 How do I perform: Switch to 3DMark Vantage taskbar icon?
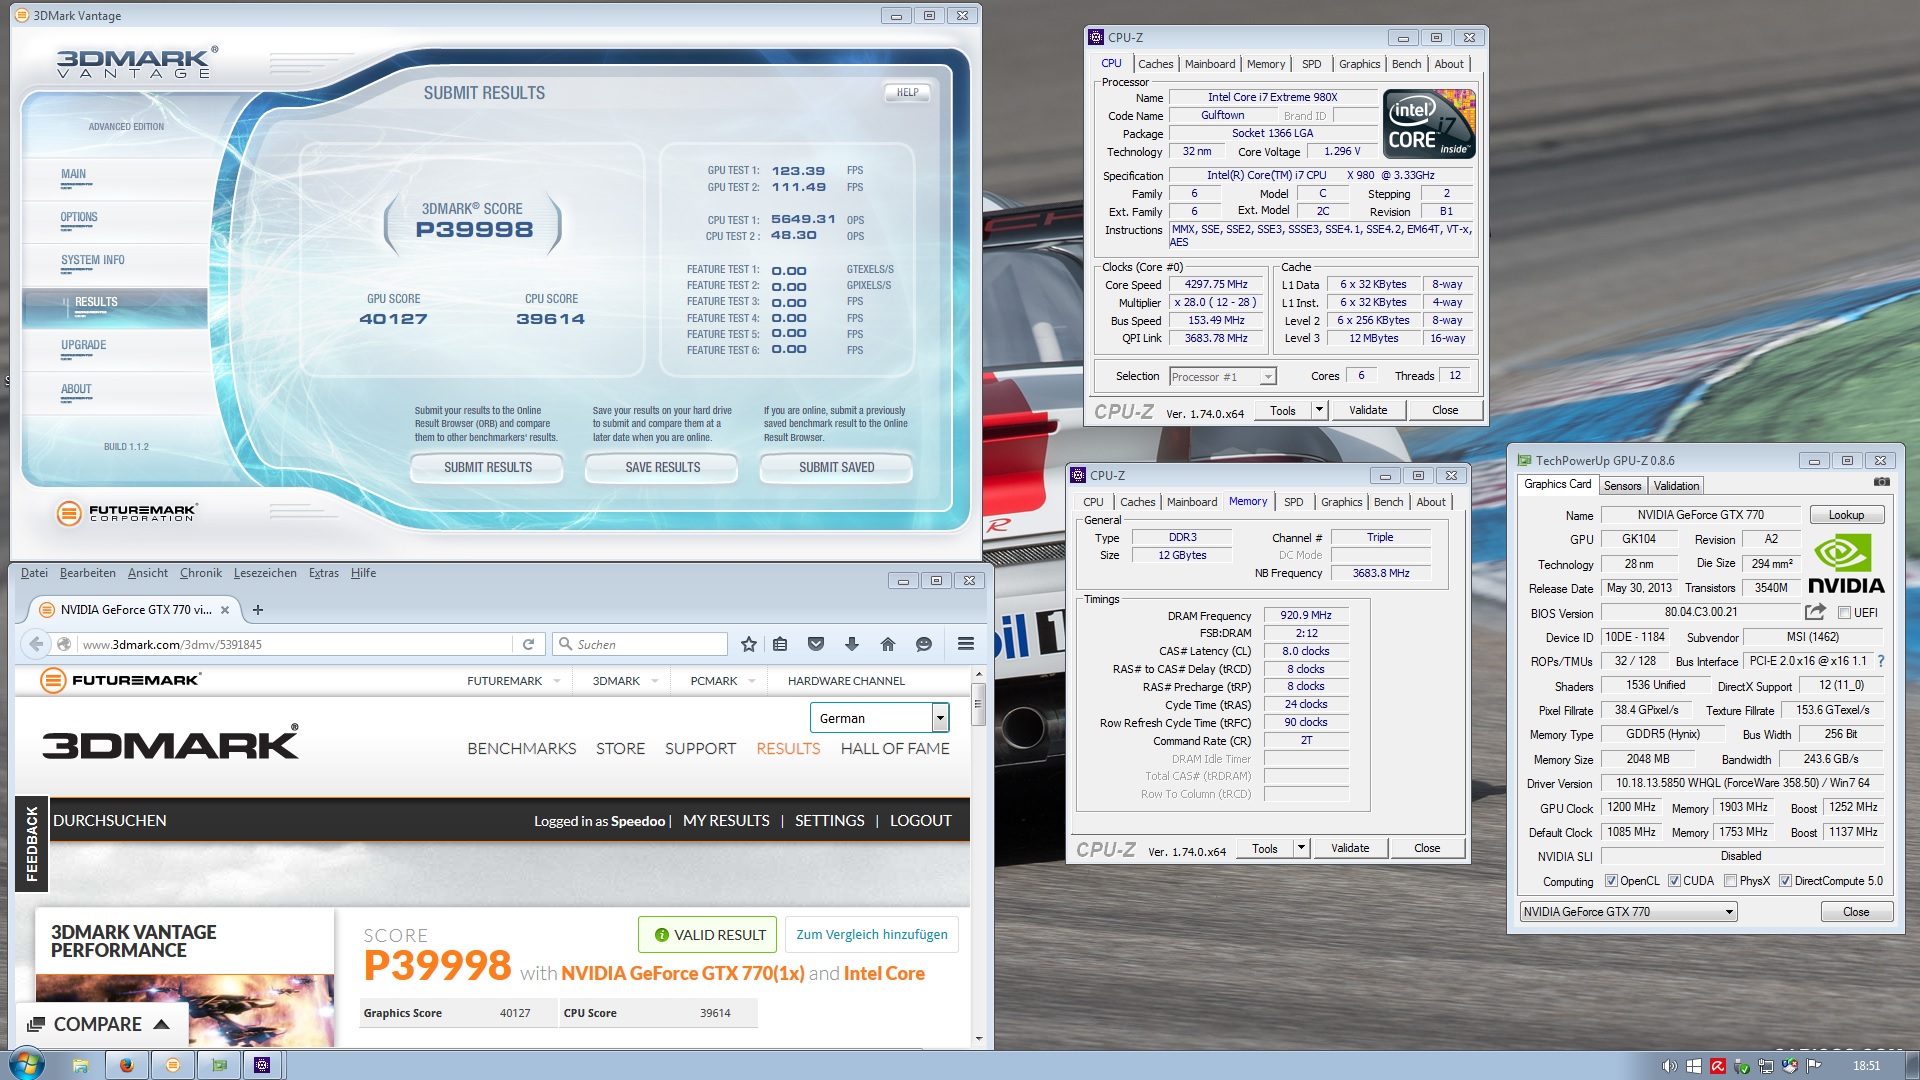coord(172,1065)
